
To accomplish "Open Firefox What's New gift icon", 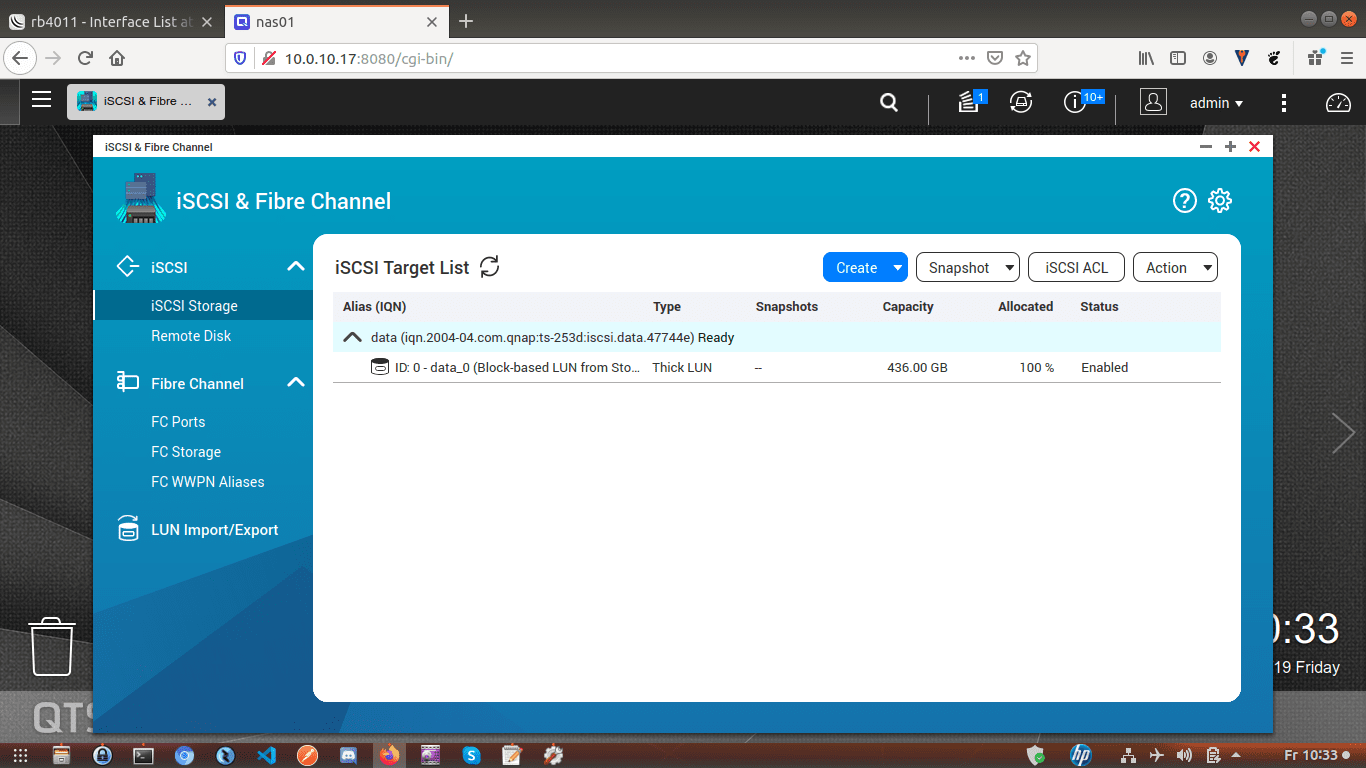I will (x=1315, y=58).
